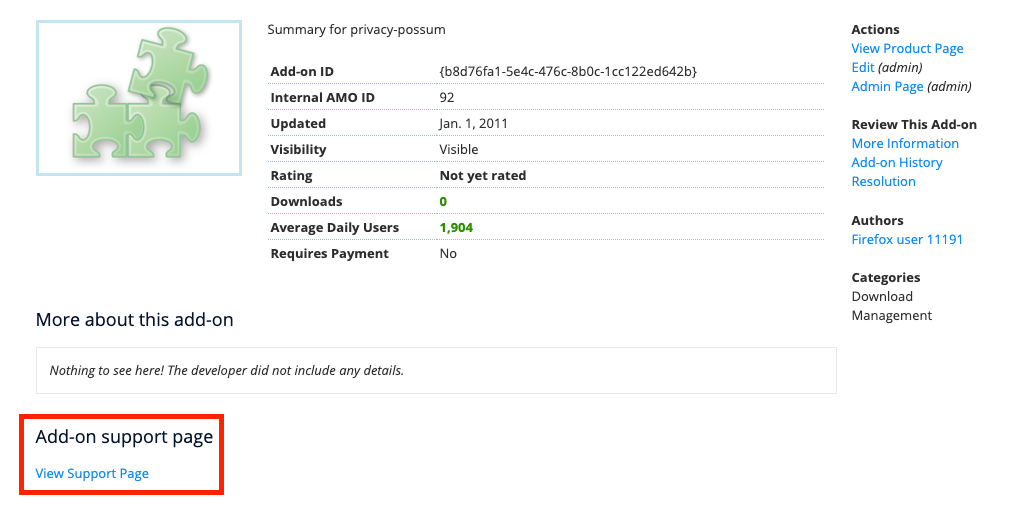Viewport: 1019px width, 508px height.
Task: Click the Not yet rated rating value
Action: pyautogui.click(x=483, y=175)
